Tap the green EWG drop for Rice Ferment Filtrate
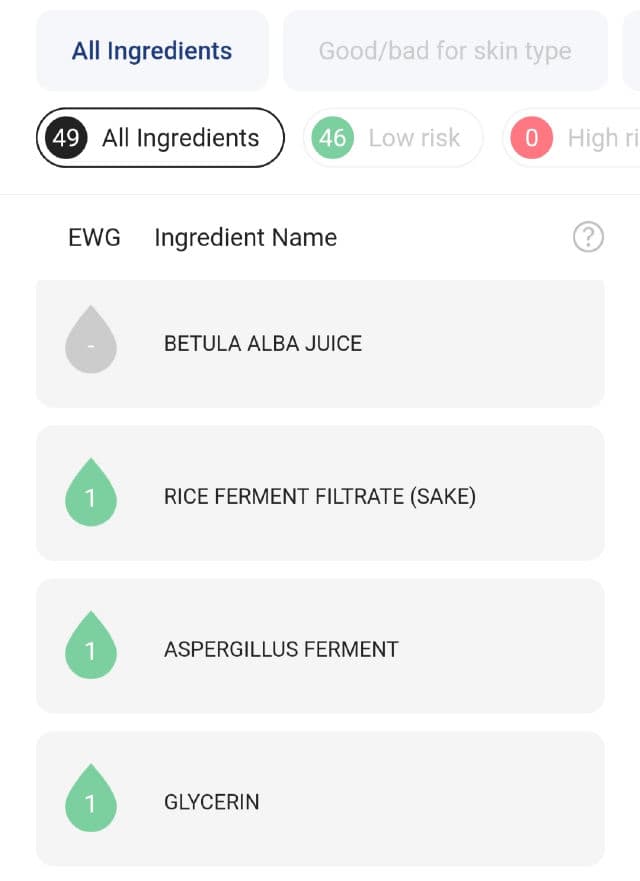640x881 pixels. click(x=91, y=494)
